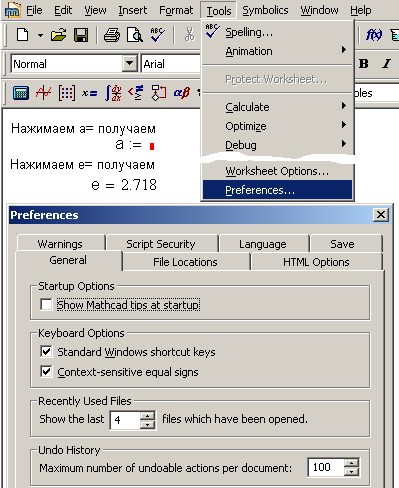This screenshot has height=488, width=399.
Task: Decrease undo actions spinner down
Action: 351,472
